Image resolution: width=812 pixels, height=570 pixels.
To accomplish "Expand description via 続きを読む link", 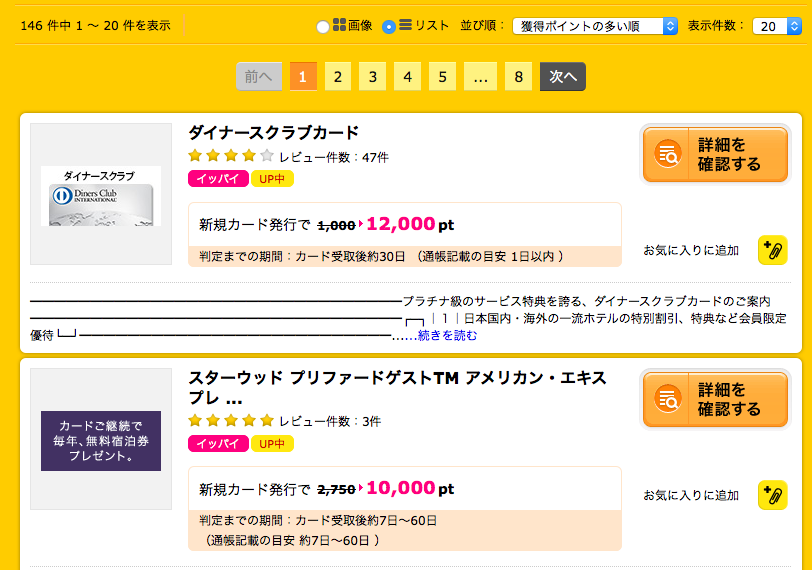I will (447, 335).
